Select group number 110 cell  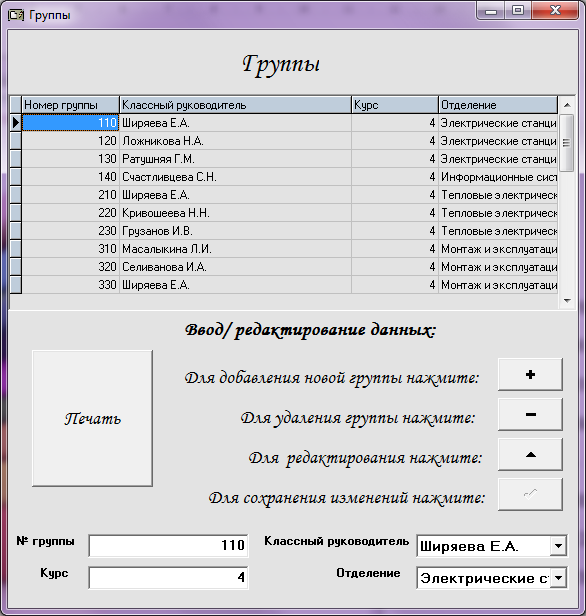70,123
